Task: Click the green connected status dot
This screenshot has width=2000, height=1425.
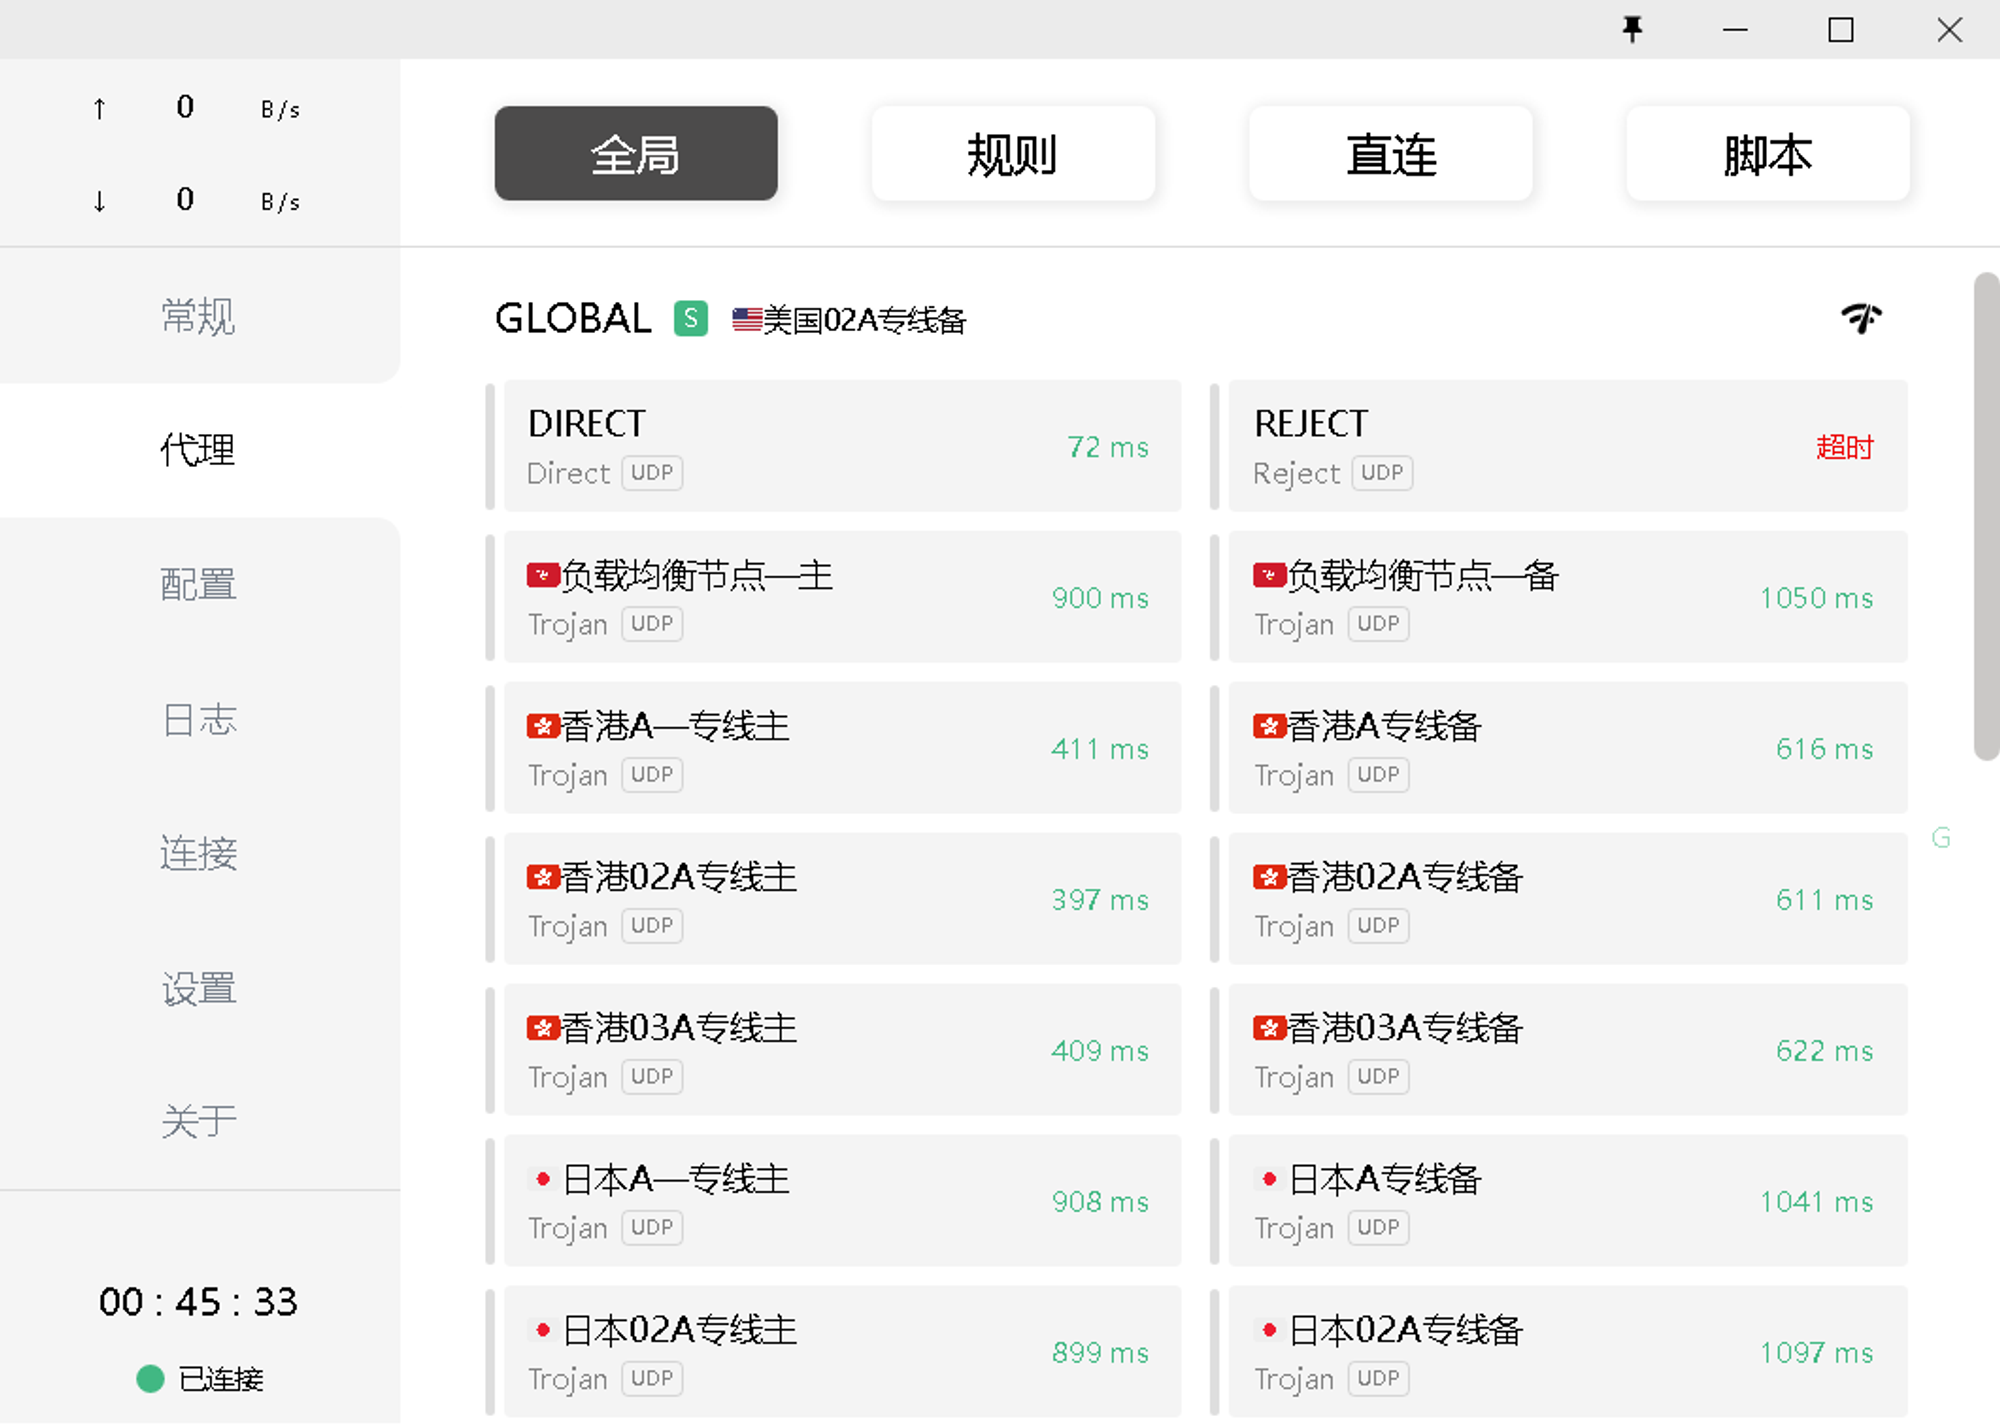Action: click(x=150, y=1379)
